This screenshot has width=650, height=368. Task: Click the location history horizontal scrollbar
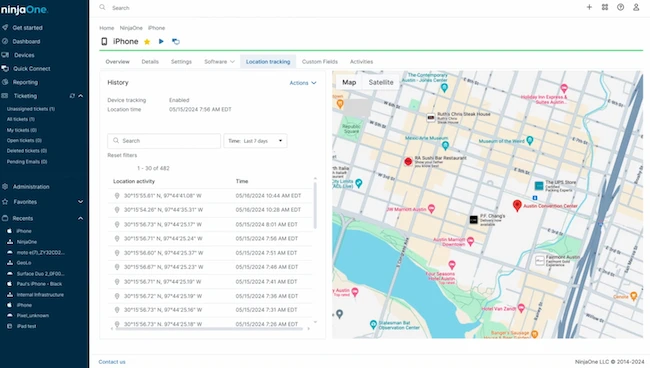(209, 329)
